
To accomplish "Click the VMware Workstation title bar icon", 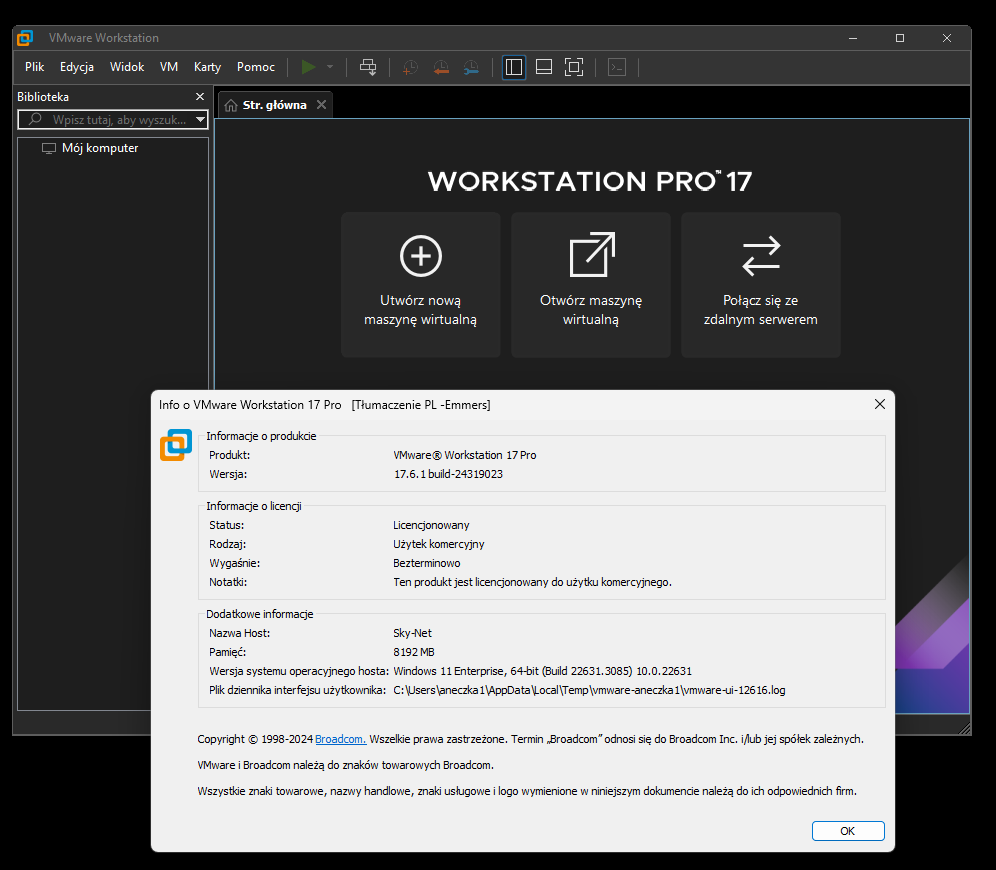I will tap(25, 38).
